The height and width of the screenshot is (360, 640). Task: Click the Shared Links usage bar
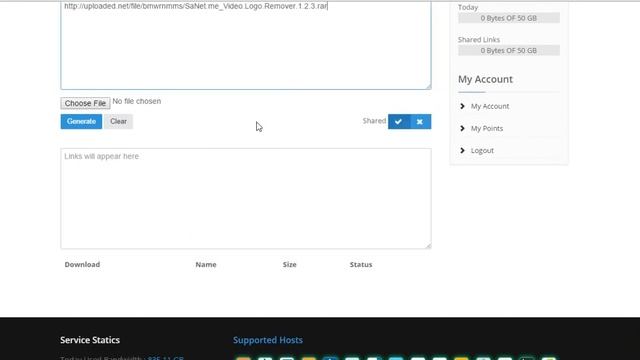pyautogui.click(x=509, y=51)
